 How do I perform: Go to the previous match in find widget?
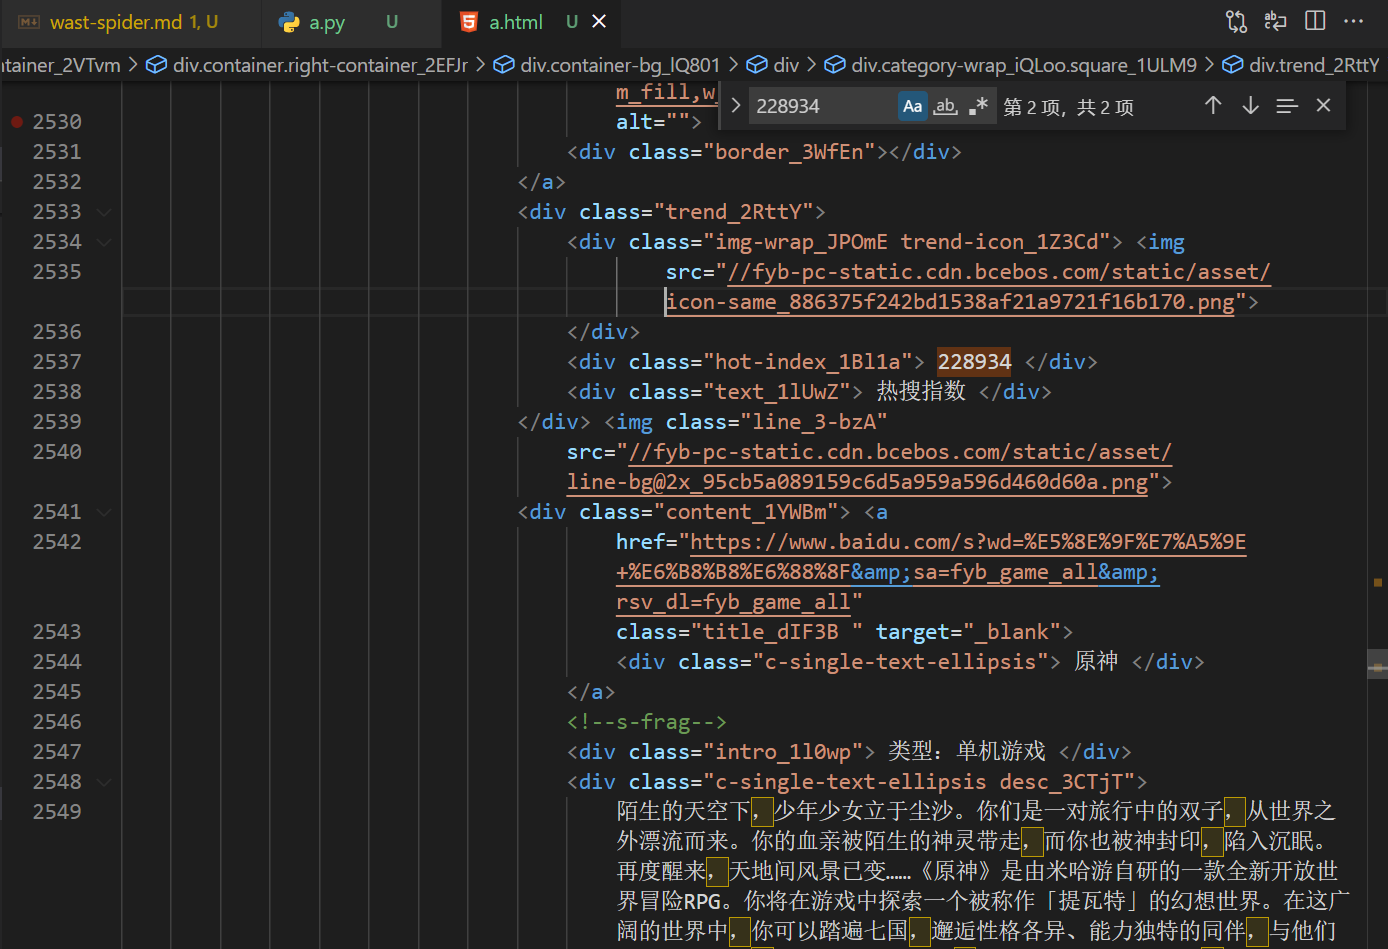click(x=1213, y=106)
